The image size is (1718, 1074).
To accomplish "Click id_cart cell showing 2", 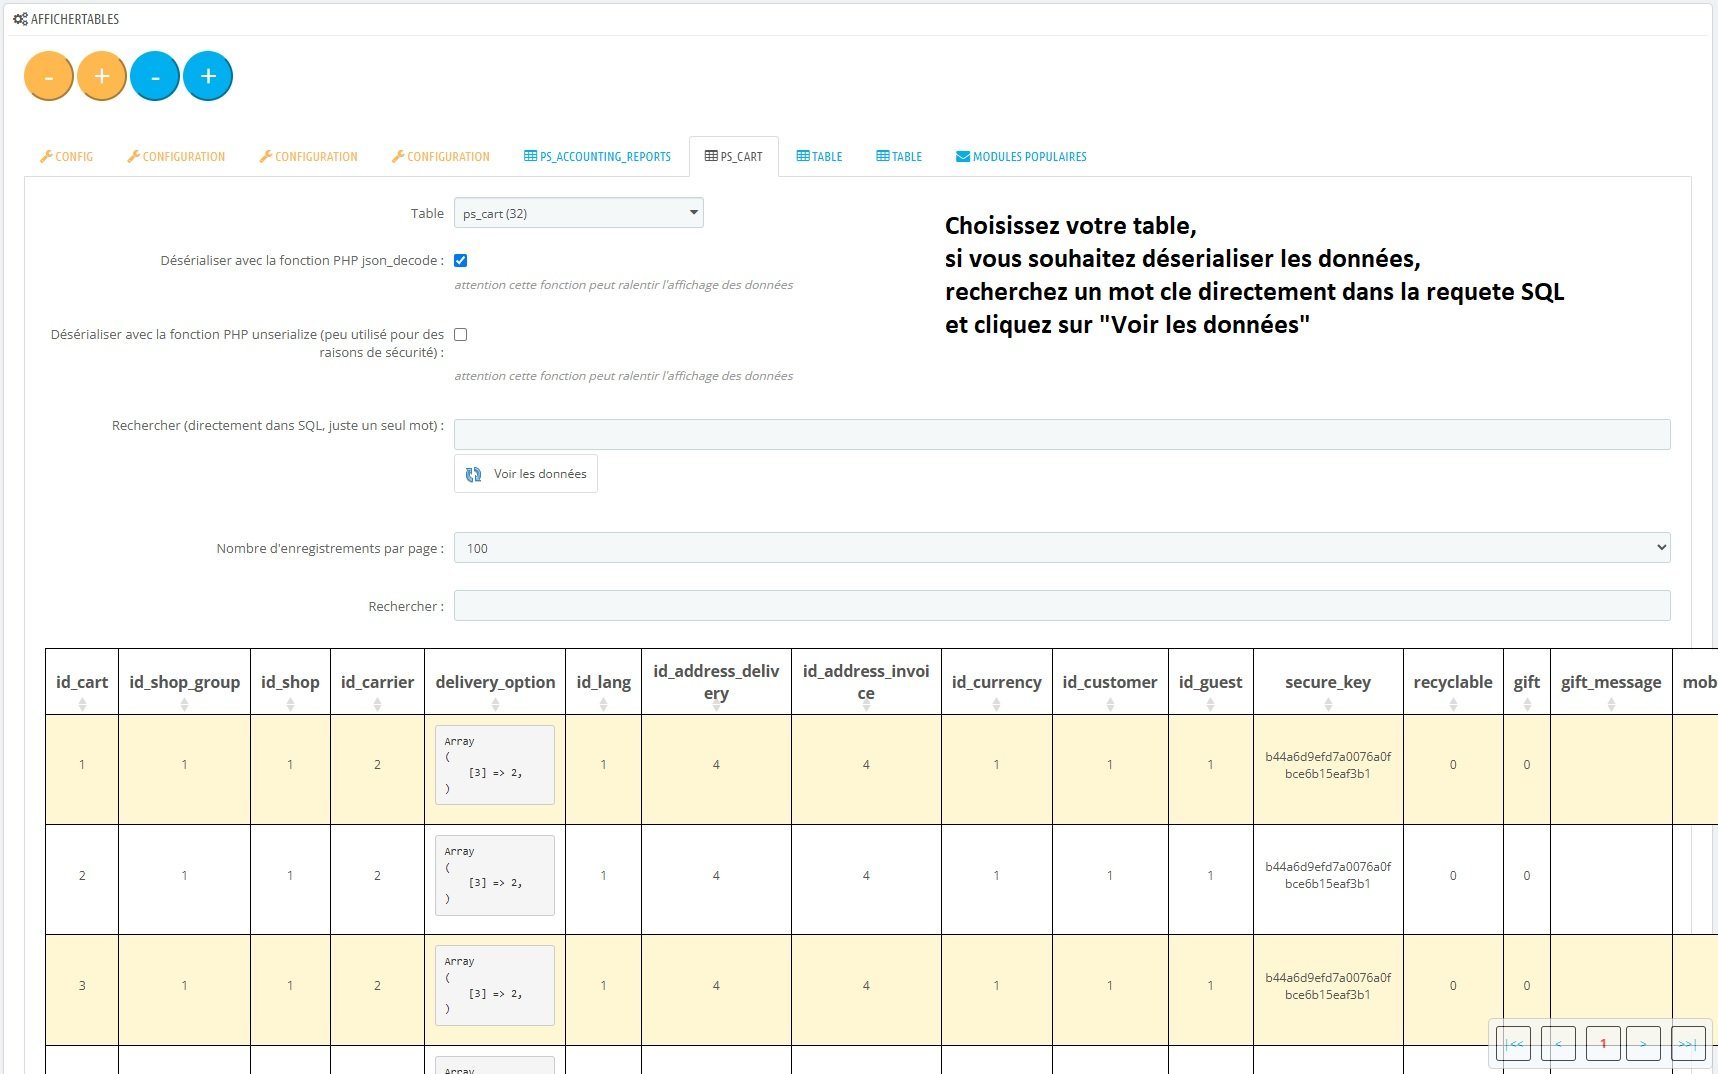I will 82,875.
